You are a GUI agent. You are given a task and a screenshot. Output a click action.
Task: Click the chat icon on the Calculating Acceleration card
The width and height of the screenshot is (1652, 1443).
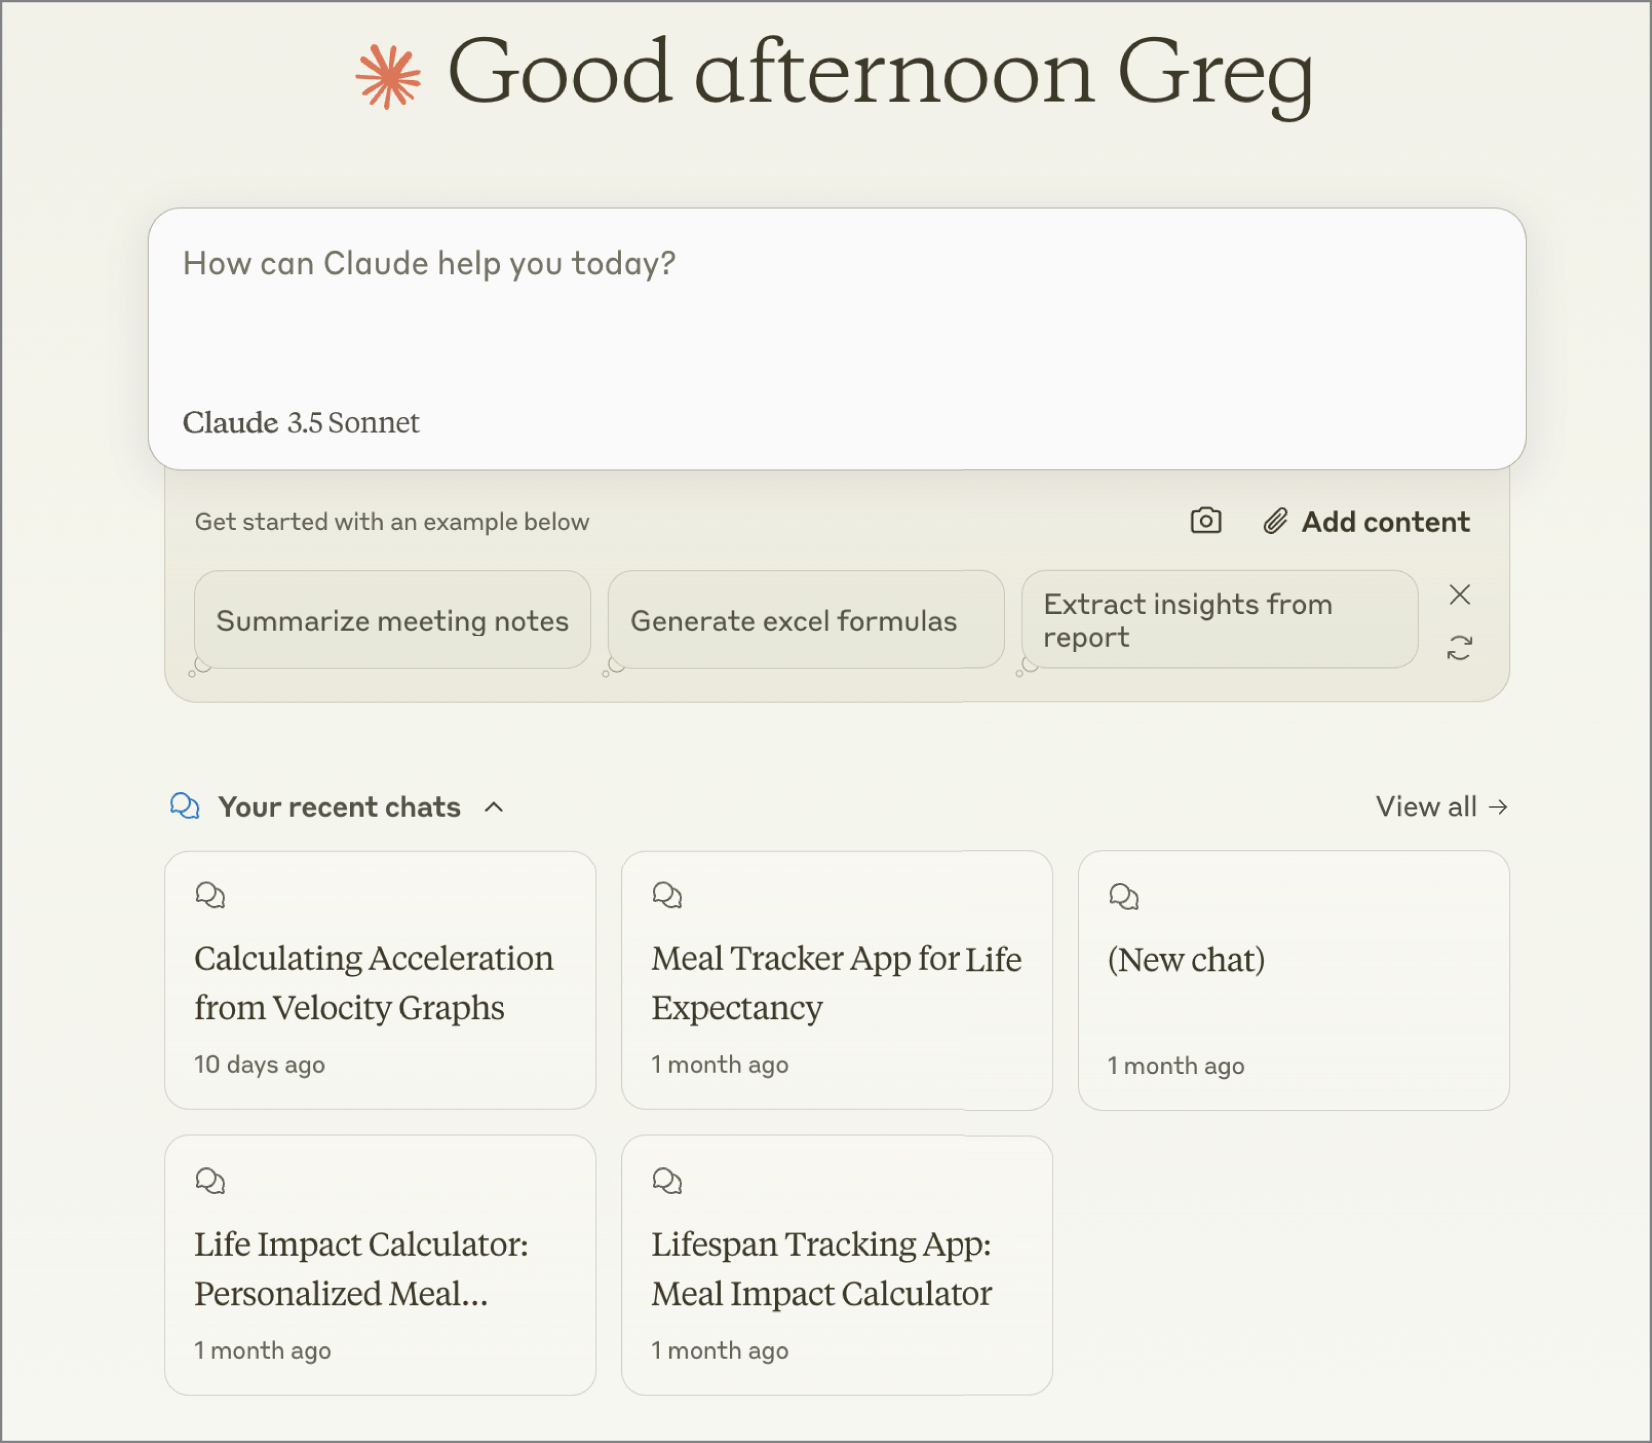(211, 895)
